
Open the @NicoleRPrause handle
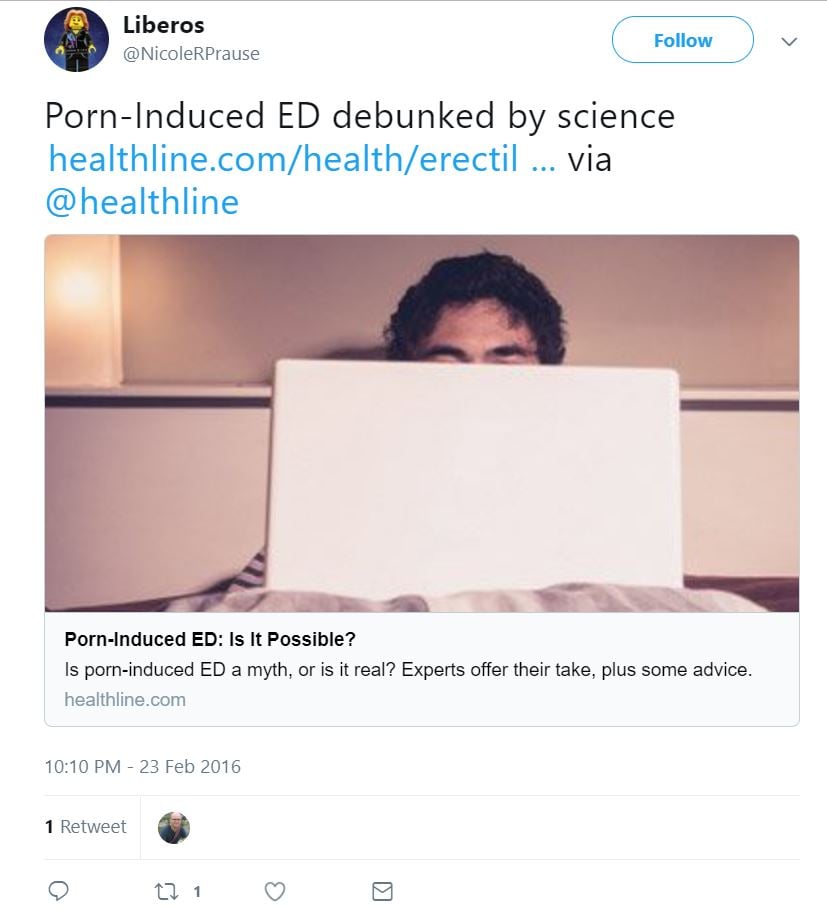pos(191,54)
